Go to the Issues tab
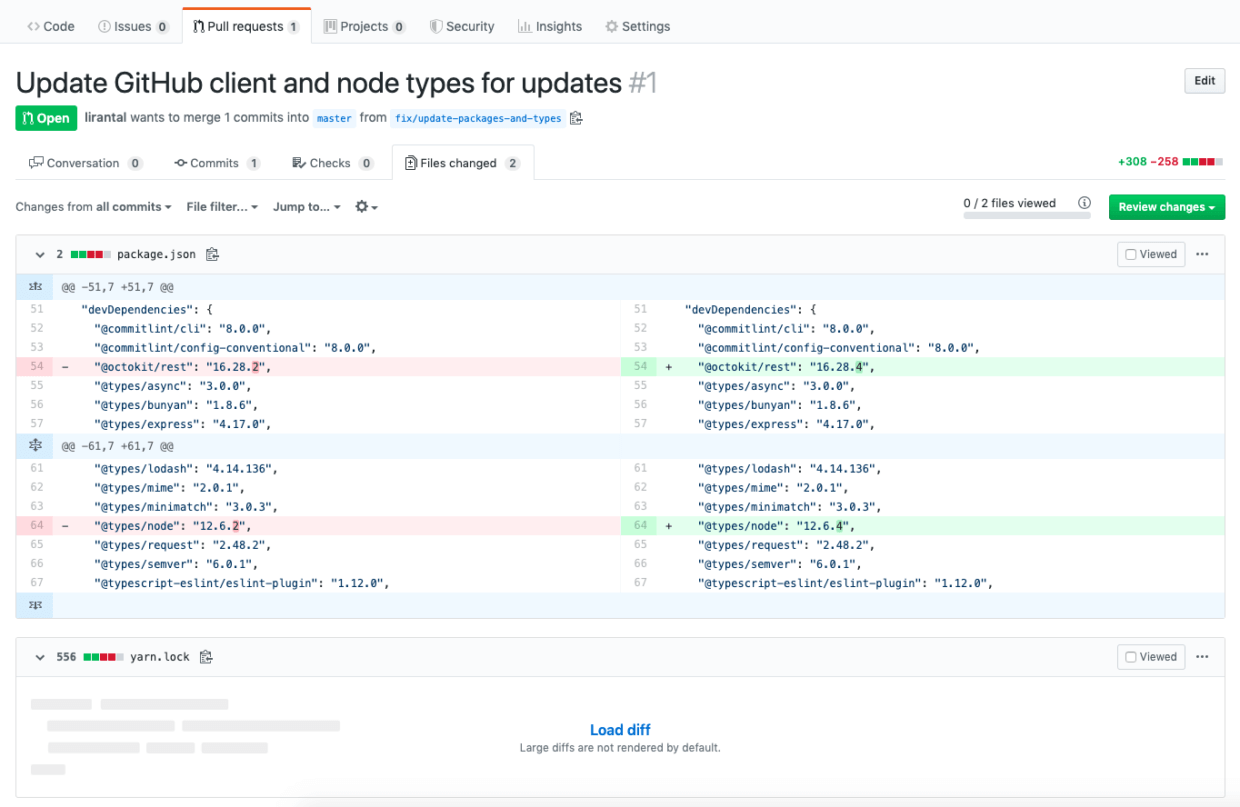The image size is (1240, 807). 133,26
